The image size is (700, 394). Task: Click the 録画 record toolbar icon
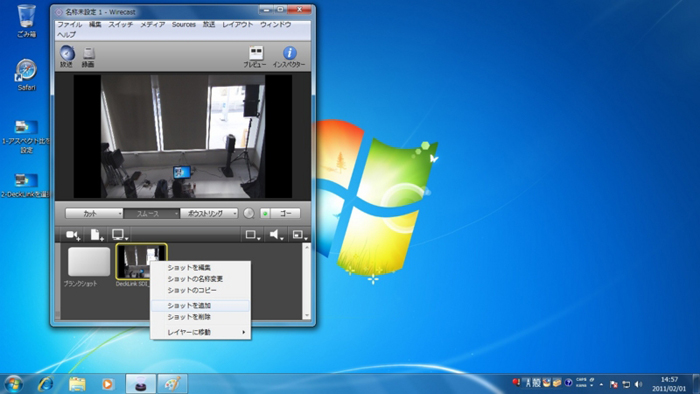click(88, 57)
